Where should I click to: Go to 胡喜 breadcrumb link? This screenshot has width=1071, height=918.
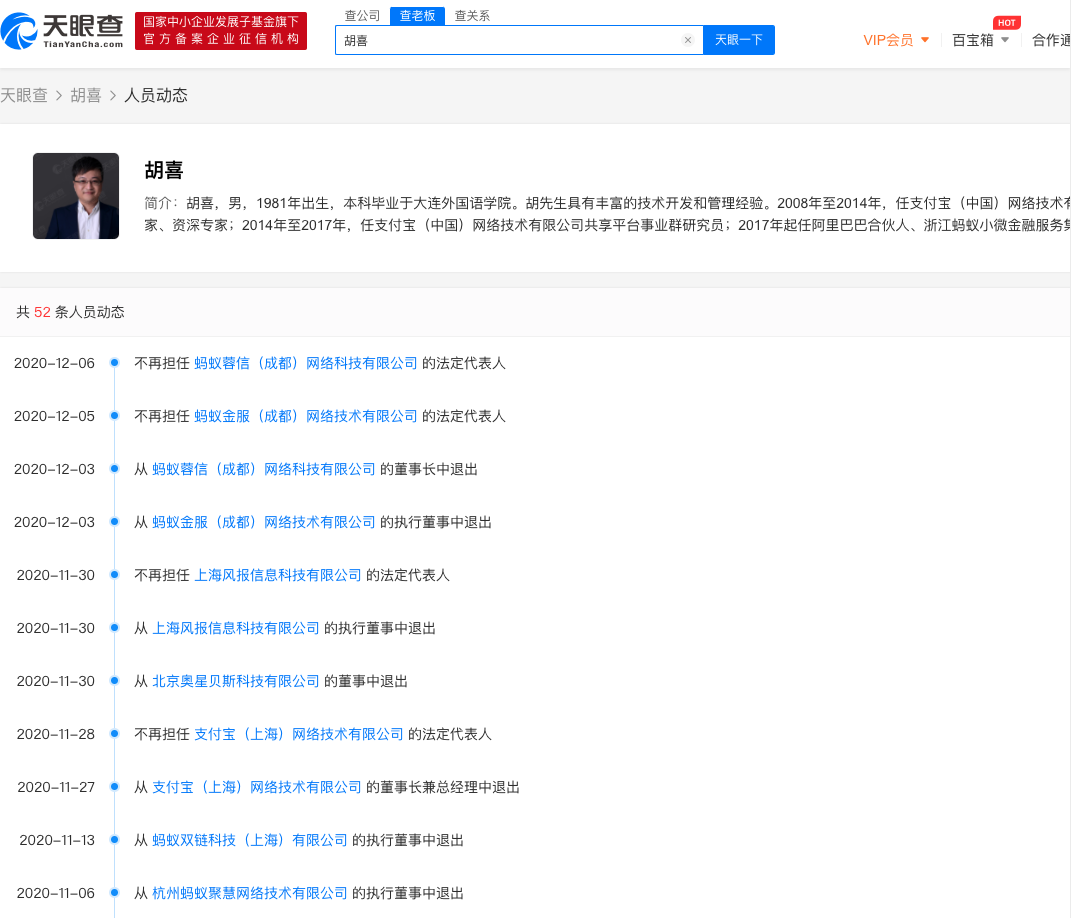click(86, 95)
